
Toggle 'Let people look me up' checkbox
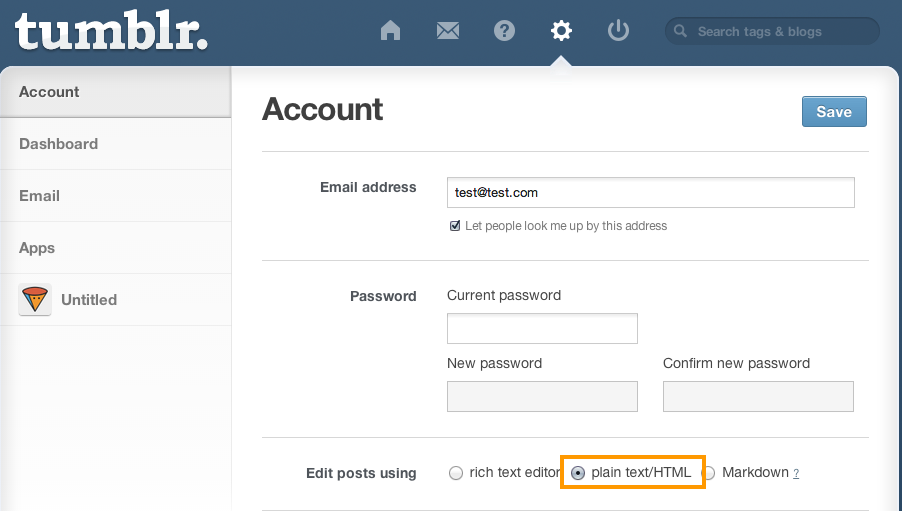coord(454,226)
